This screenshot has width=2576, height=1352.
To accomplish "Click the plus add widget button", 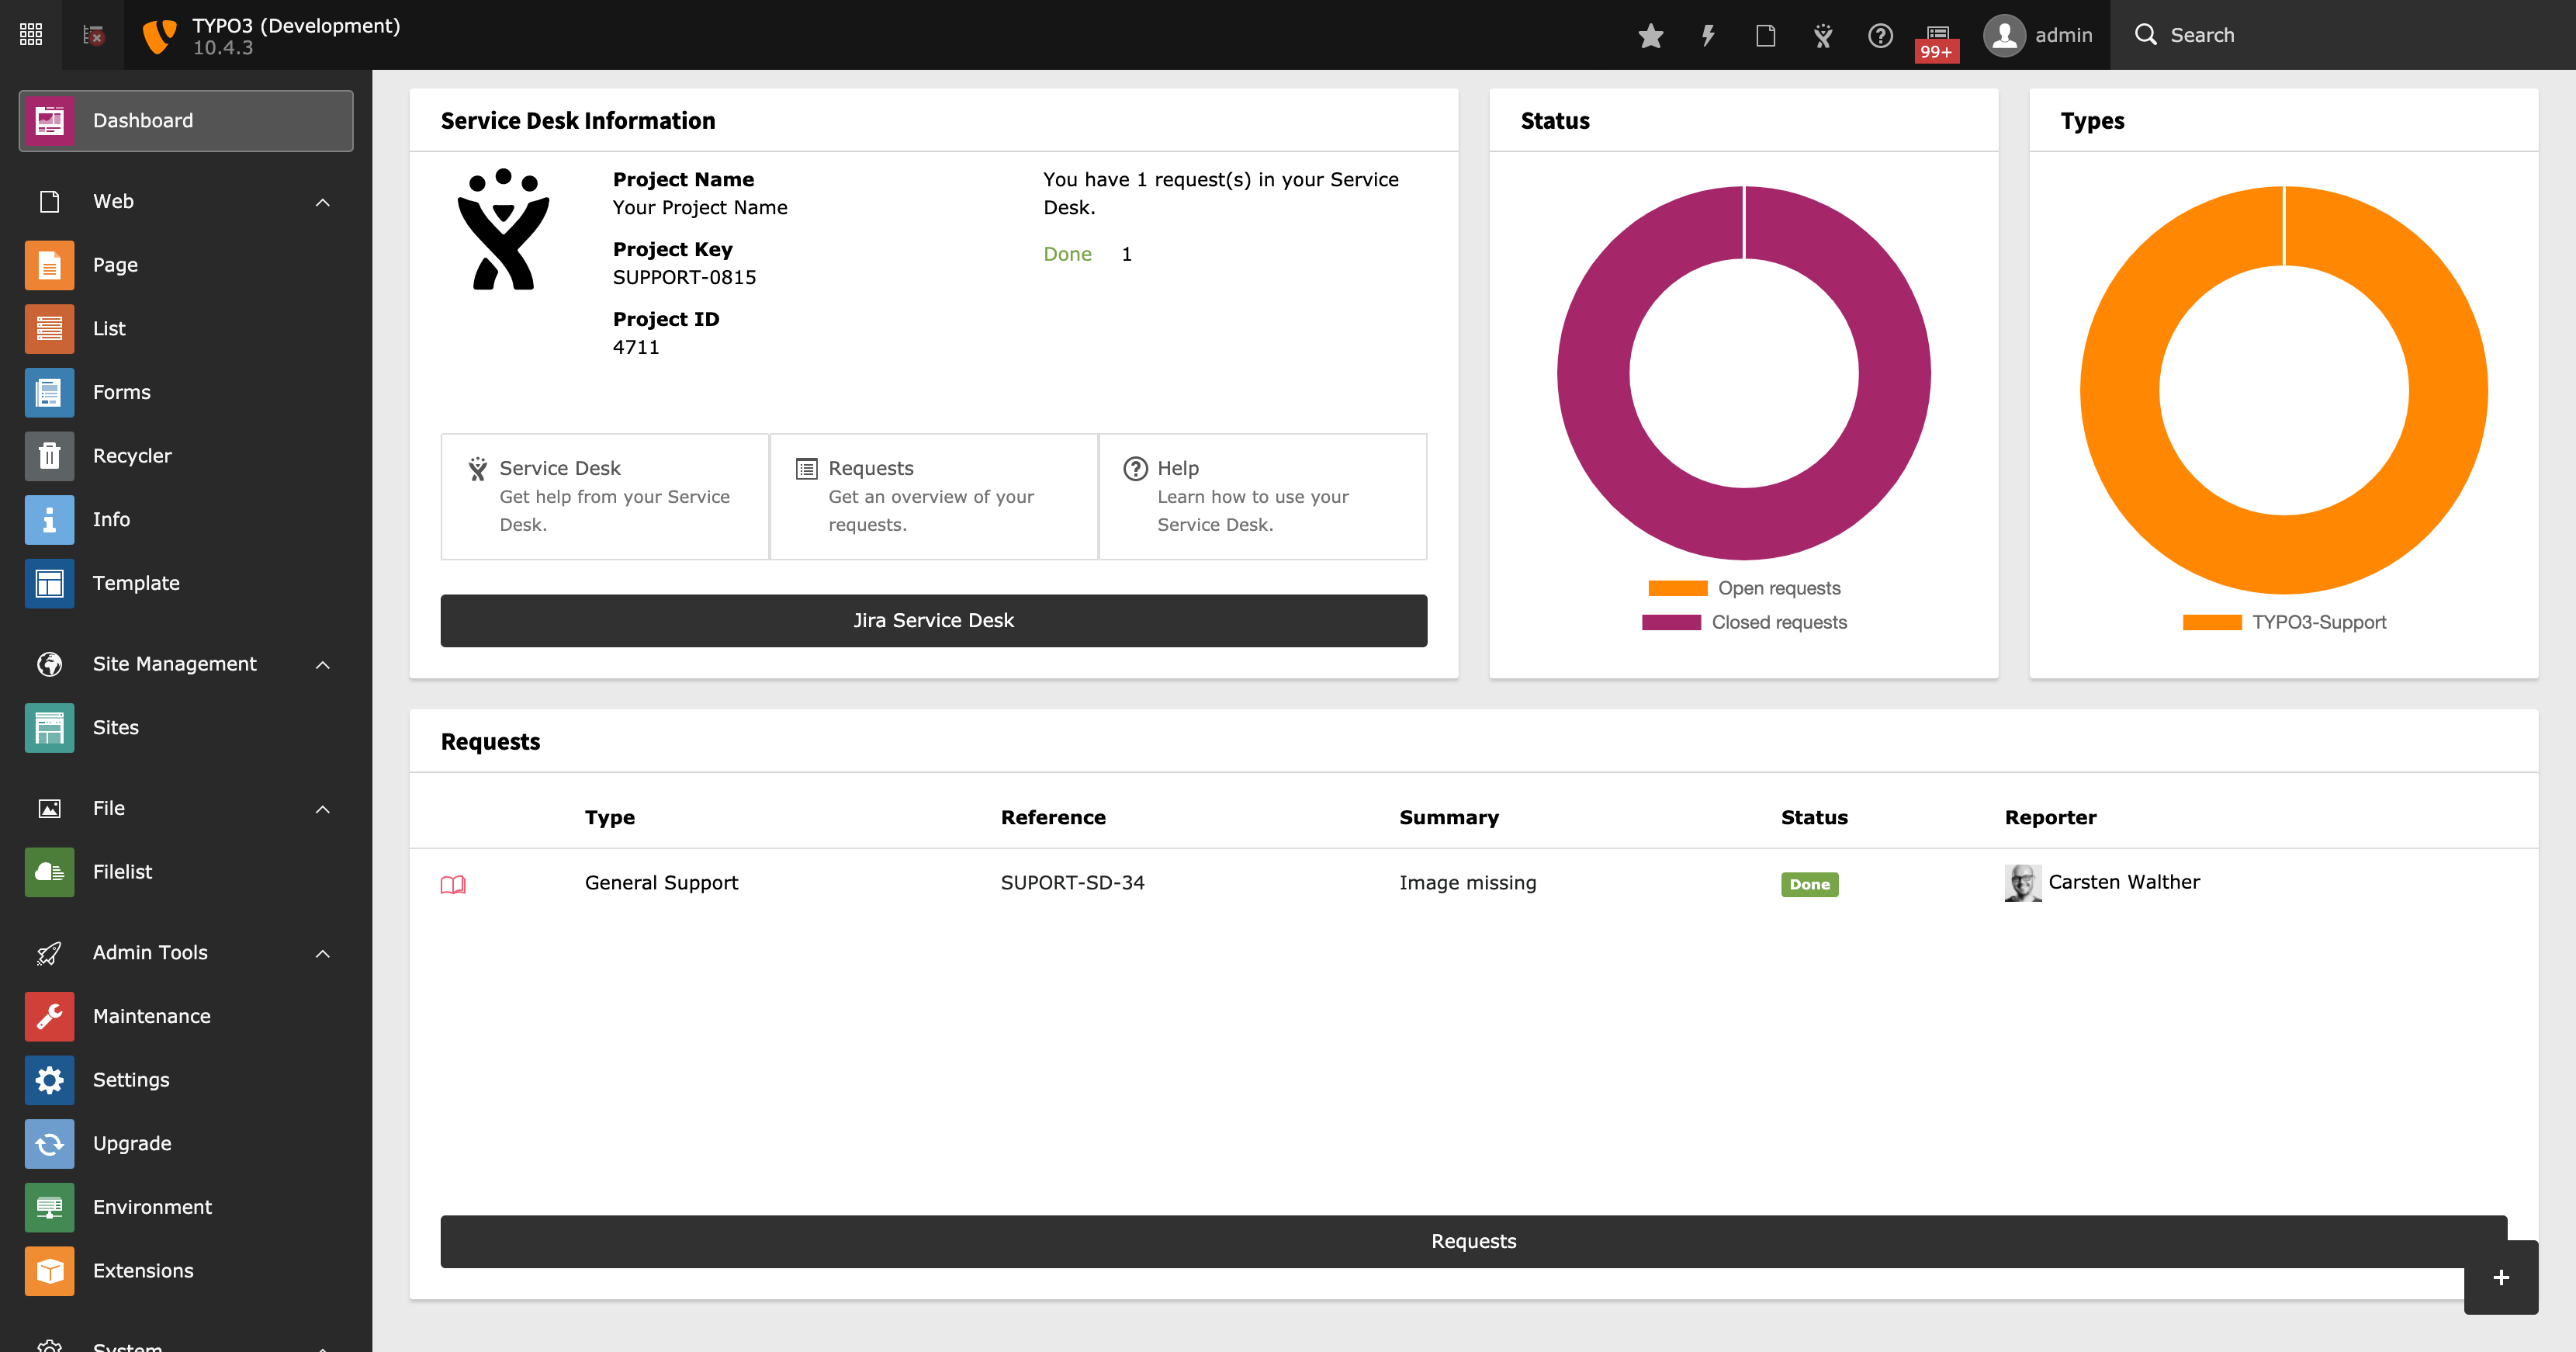I will pos(2500,1278).
